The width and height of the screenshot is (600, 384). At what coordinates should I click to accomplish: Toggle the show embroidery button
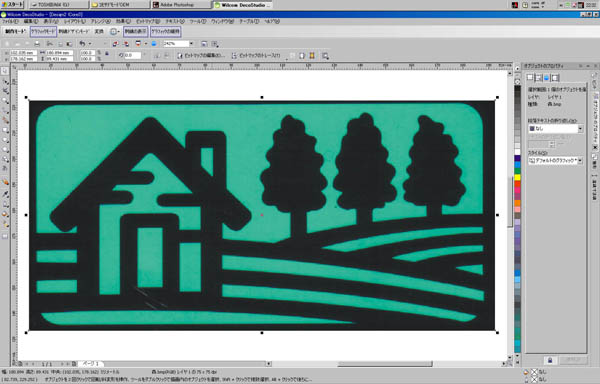pos(136,31)
